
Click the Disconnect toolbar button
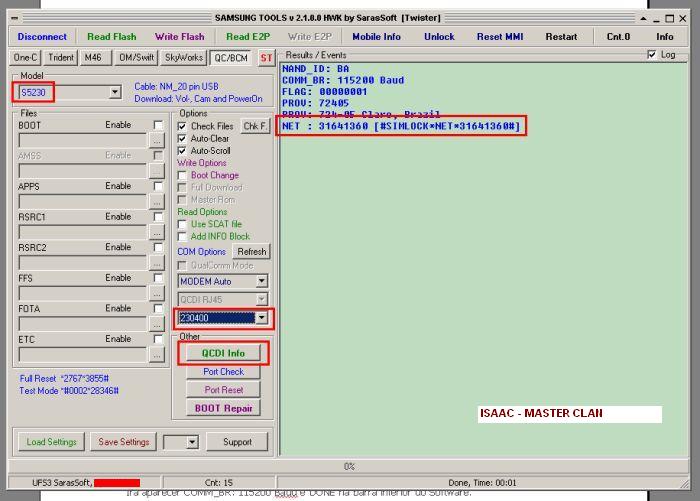42,37
